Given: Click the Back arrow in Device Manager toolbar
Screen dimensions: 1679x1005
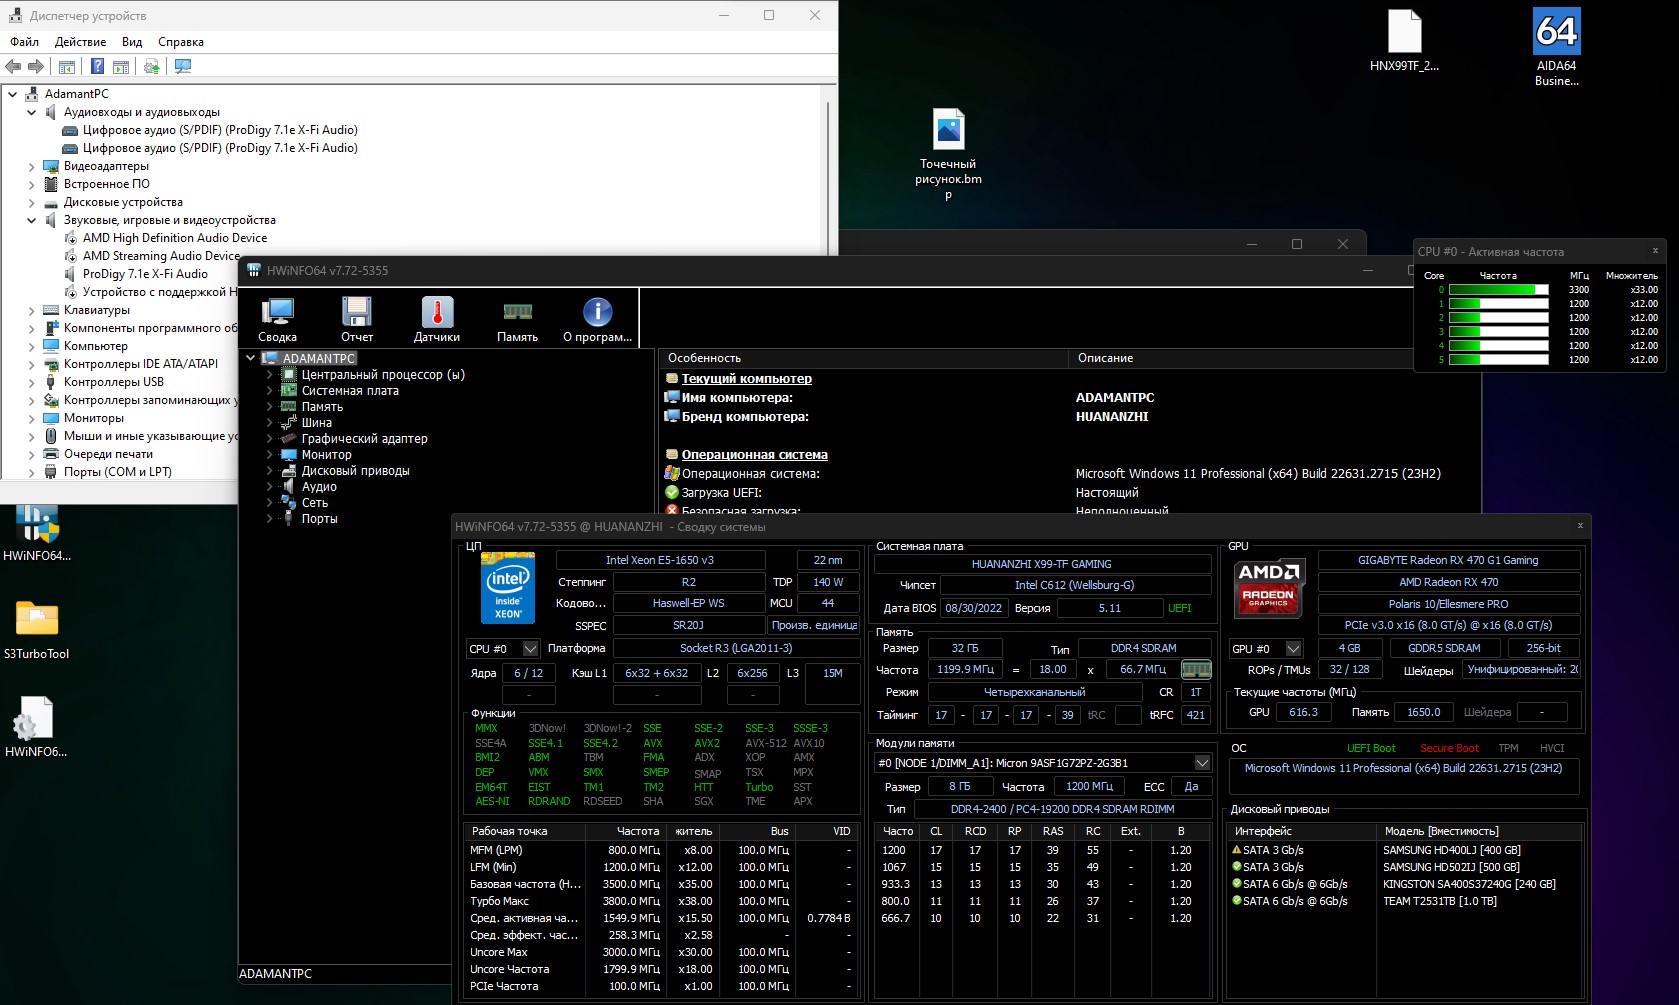Looking at the screenshot, I should coord(13,67).
